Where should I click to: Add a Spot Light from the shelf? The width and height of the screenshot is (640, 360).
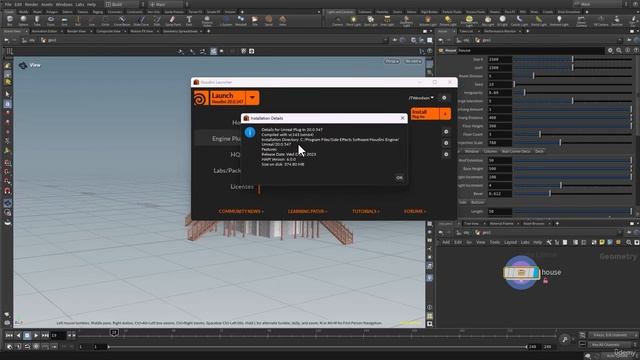click(x=371, y=20)
